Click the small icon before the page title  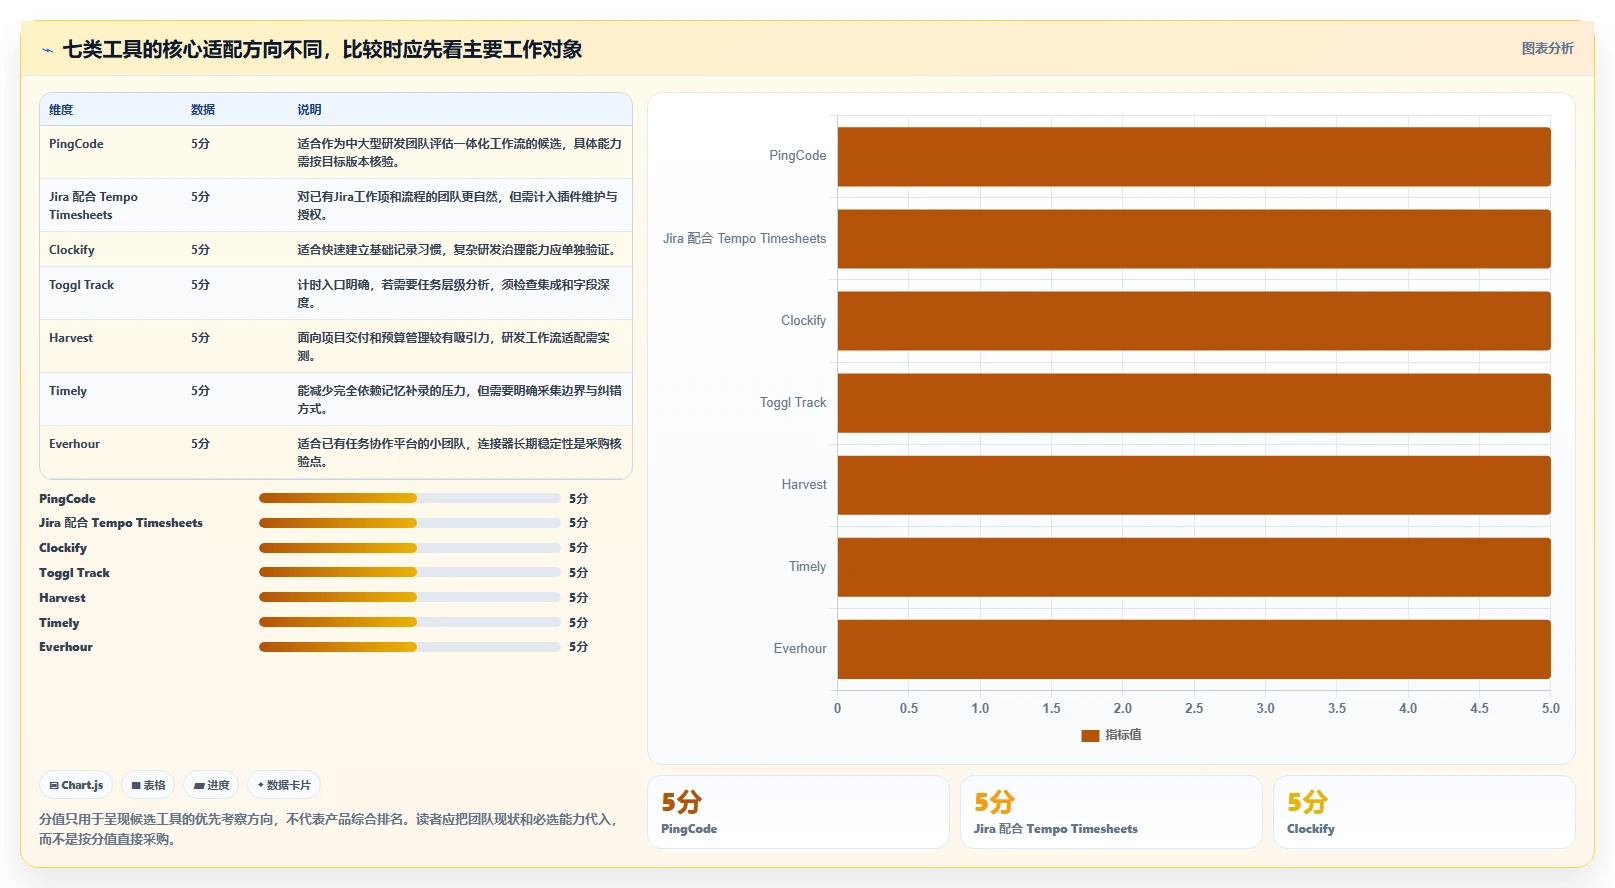point(47,50)
